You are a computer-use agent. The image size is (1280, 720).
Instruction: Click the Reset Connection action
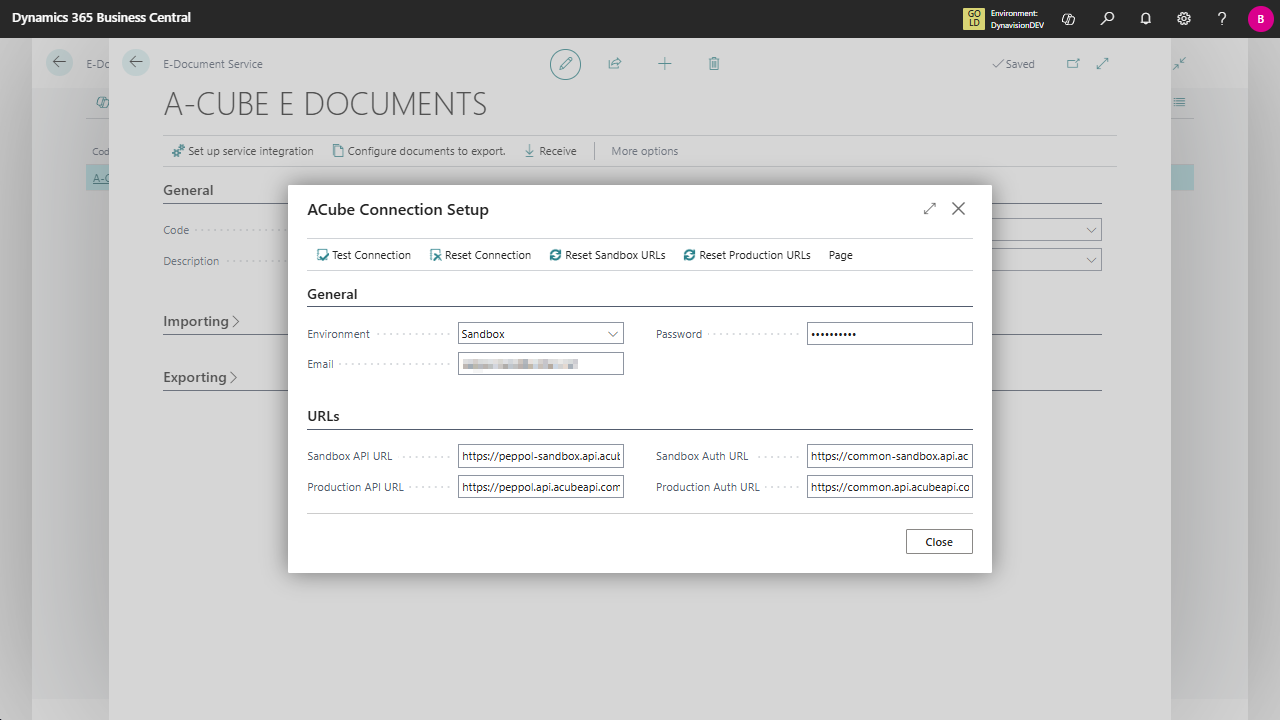click(480, 255)
